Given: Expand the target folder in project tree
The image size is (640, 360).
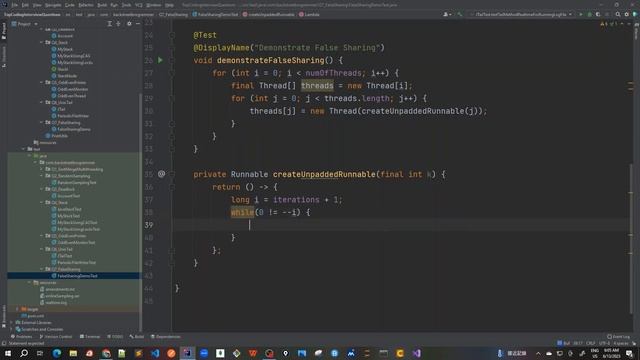Looking at the screenshot, I should click(x=17, y=309).
